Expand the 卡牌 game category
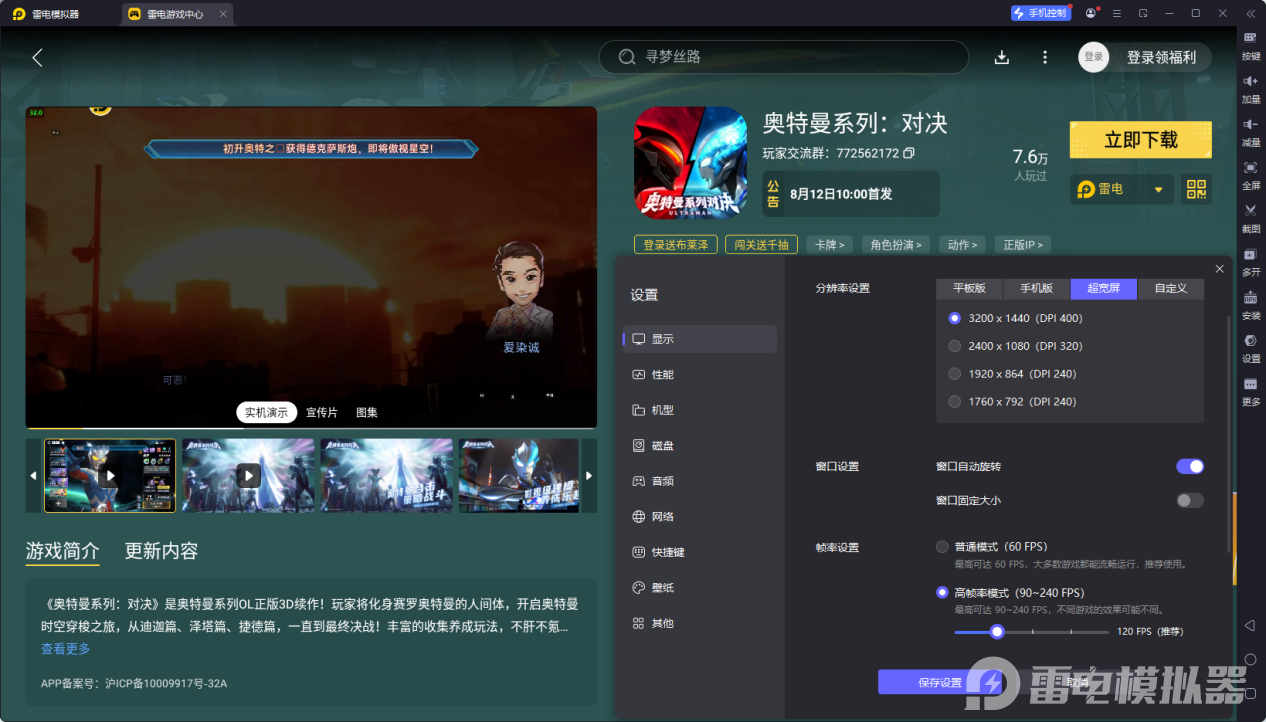The width and height of the screenshot is (1266, 722). (x=829, y=244)
